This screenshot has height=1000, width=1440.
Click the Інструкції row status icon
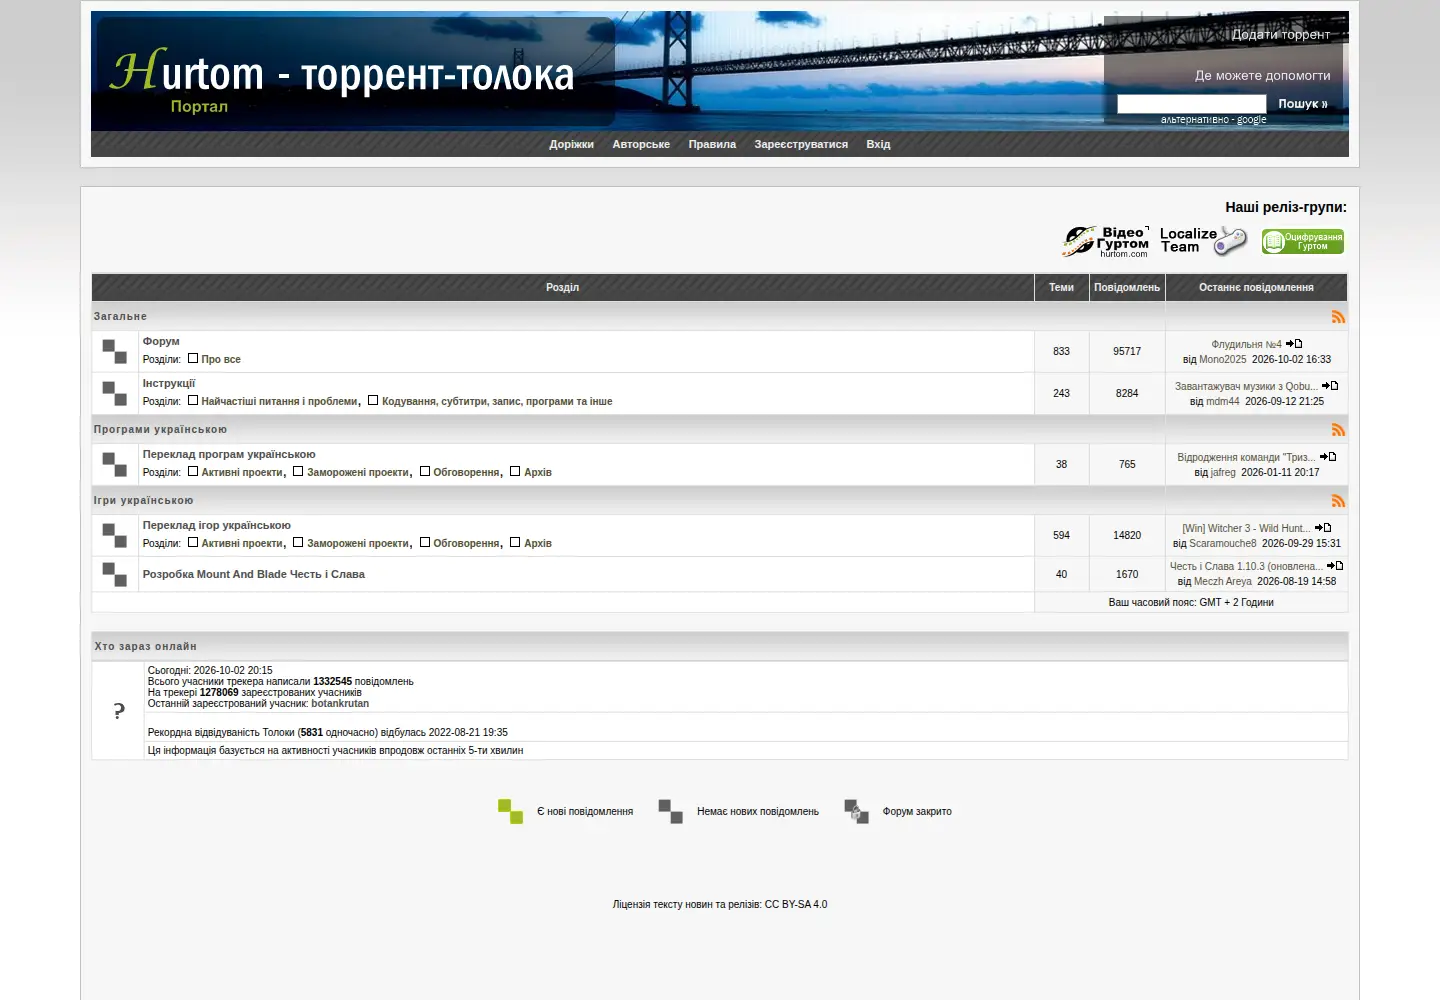(x=115, y=394)
